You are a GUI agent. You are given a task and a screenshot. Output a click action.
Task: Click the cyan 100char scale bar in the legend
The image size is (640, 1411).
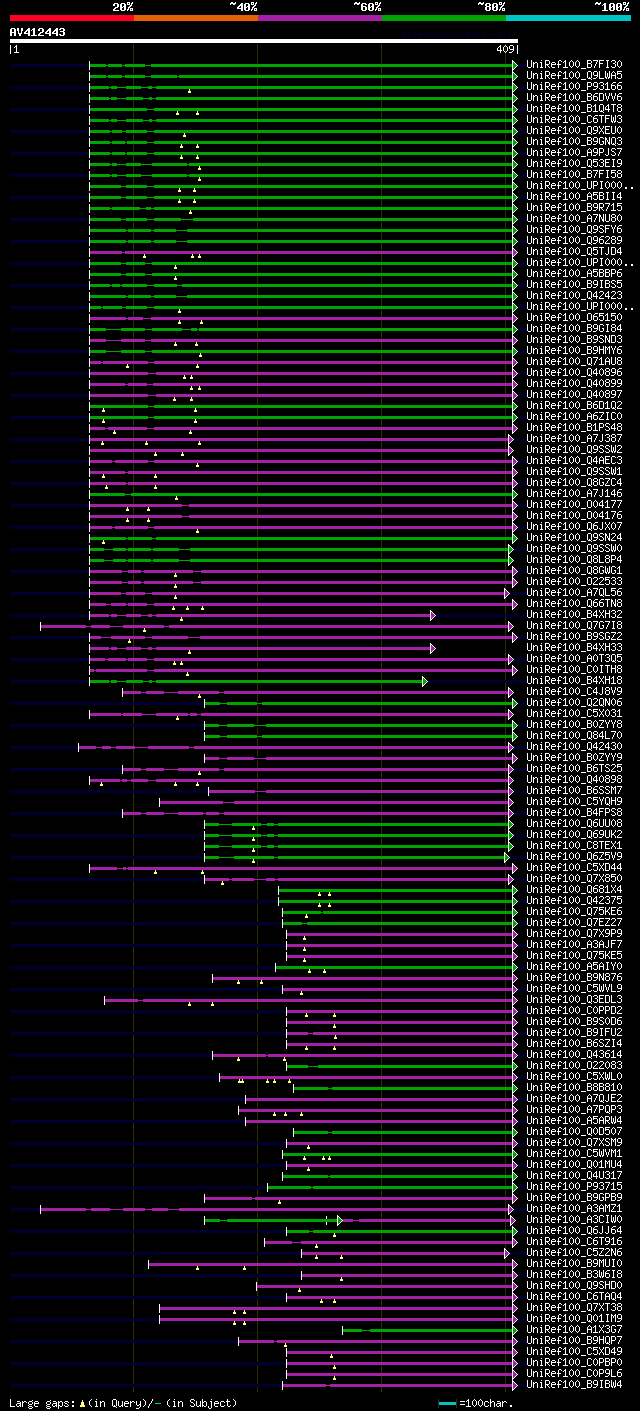tap(448, 1403)
